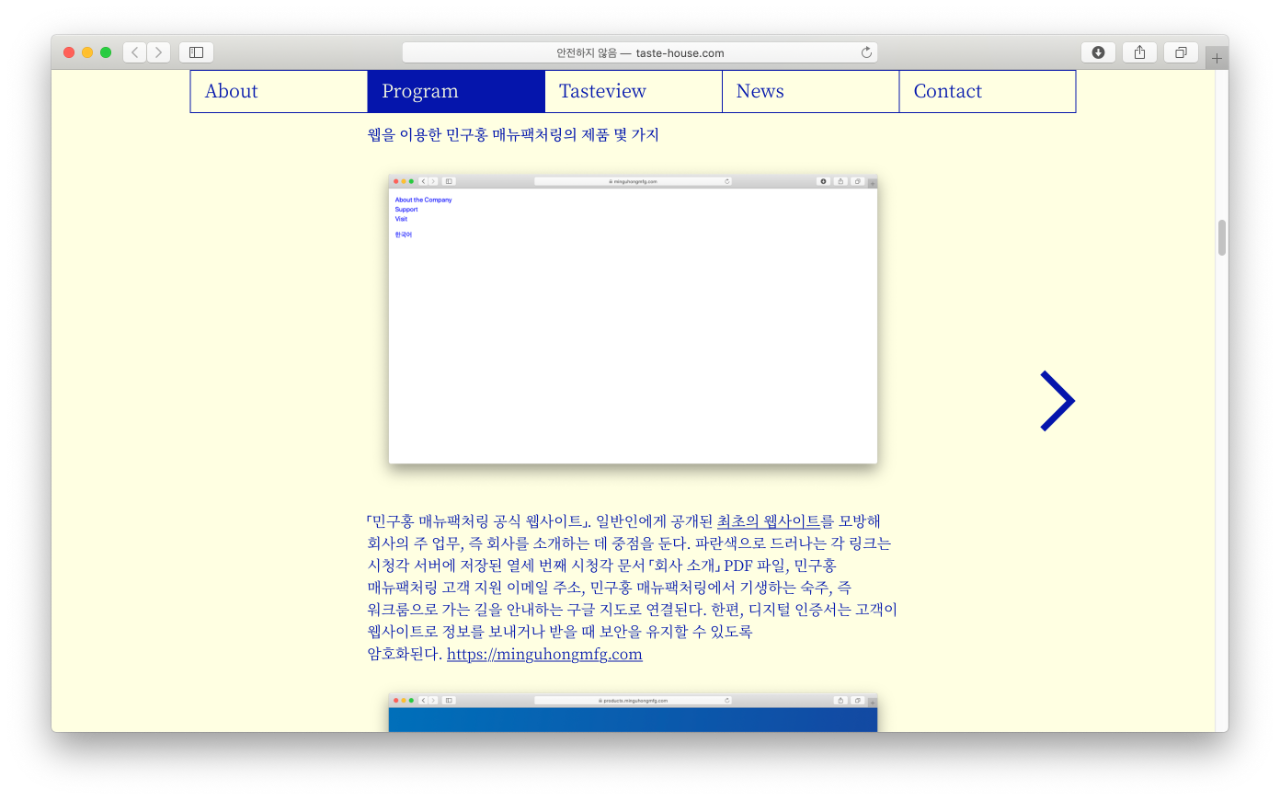The image size is (1280, 800).
Task: Advance slideshow with the right chevron arrow
Action: (1056, 401)
